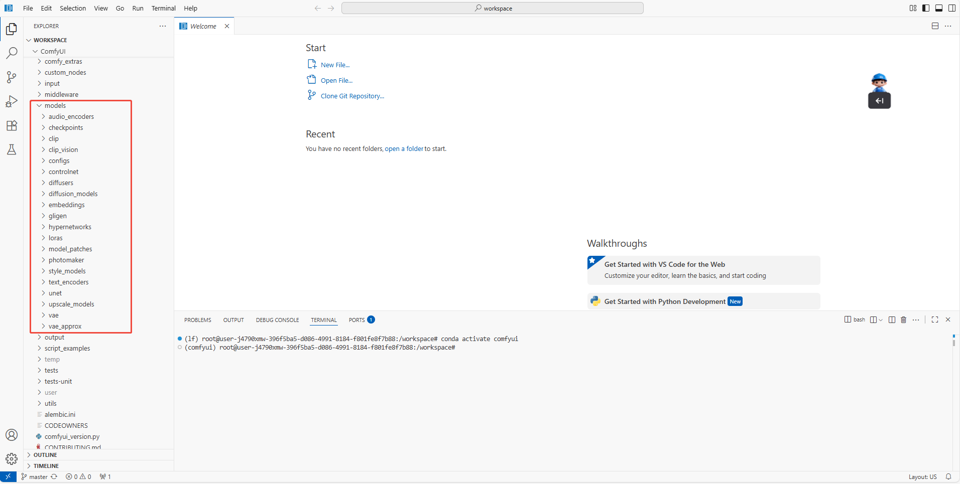Open the Search view in activity bar

[12, 53]
